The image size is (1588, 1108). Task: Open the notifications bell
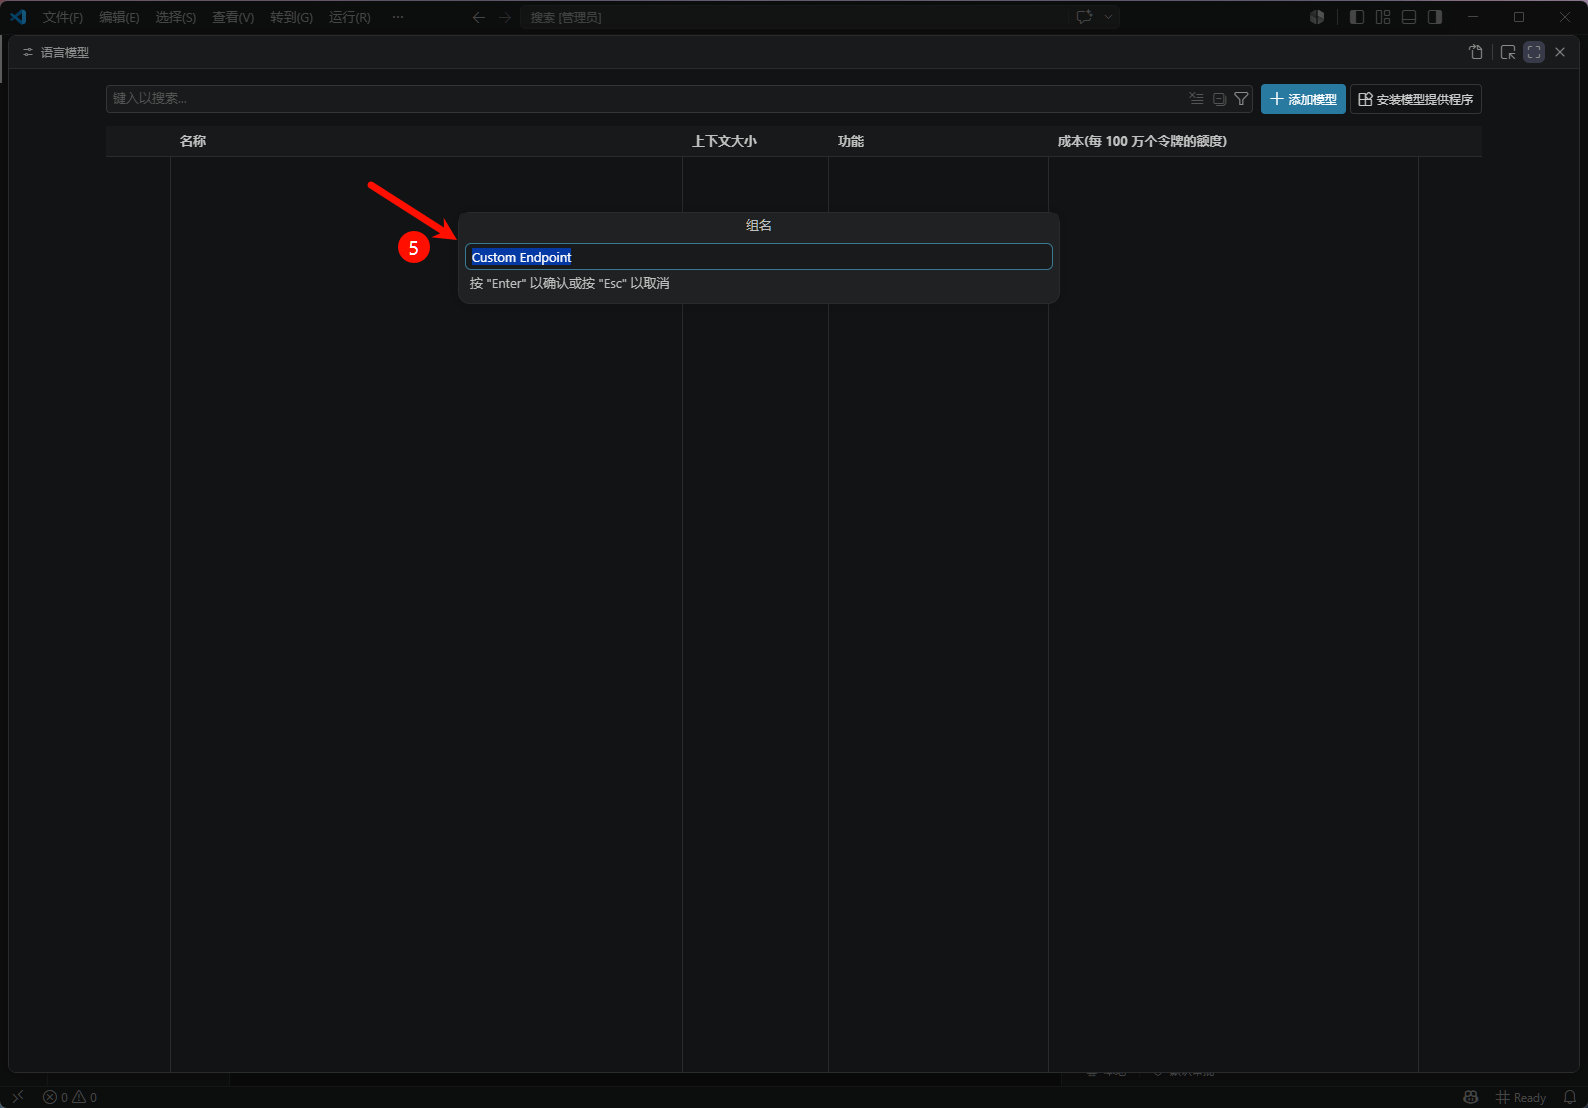pos(1570,1097)
